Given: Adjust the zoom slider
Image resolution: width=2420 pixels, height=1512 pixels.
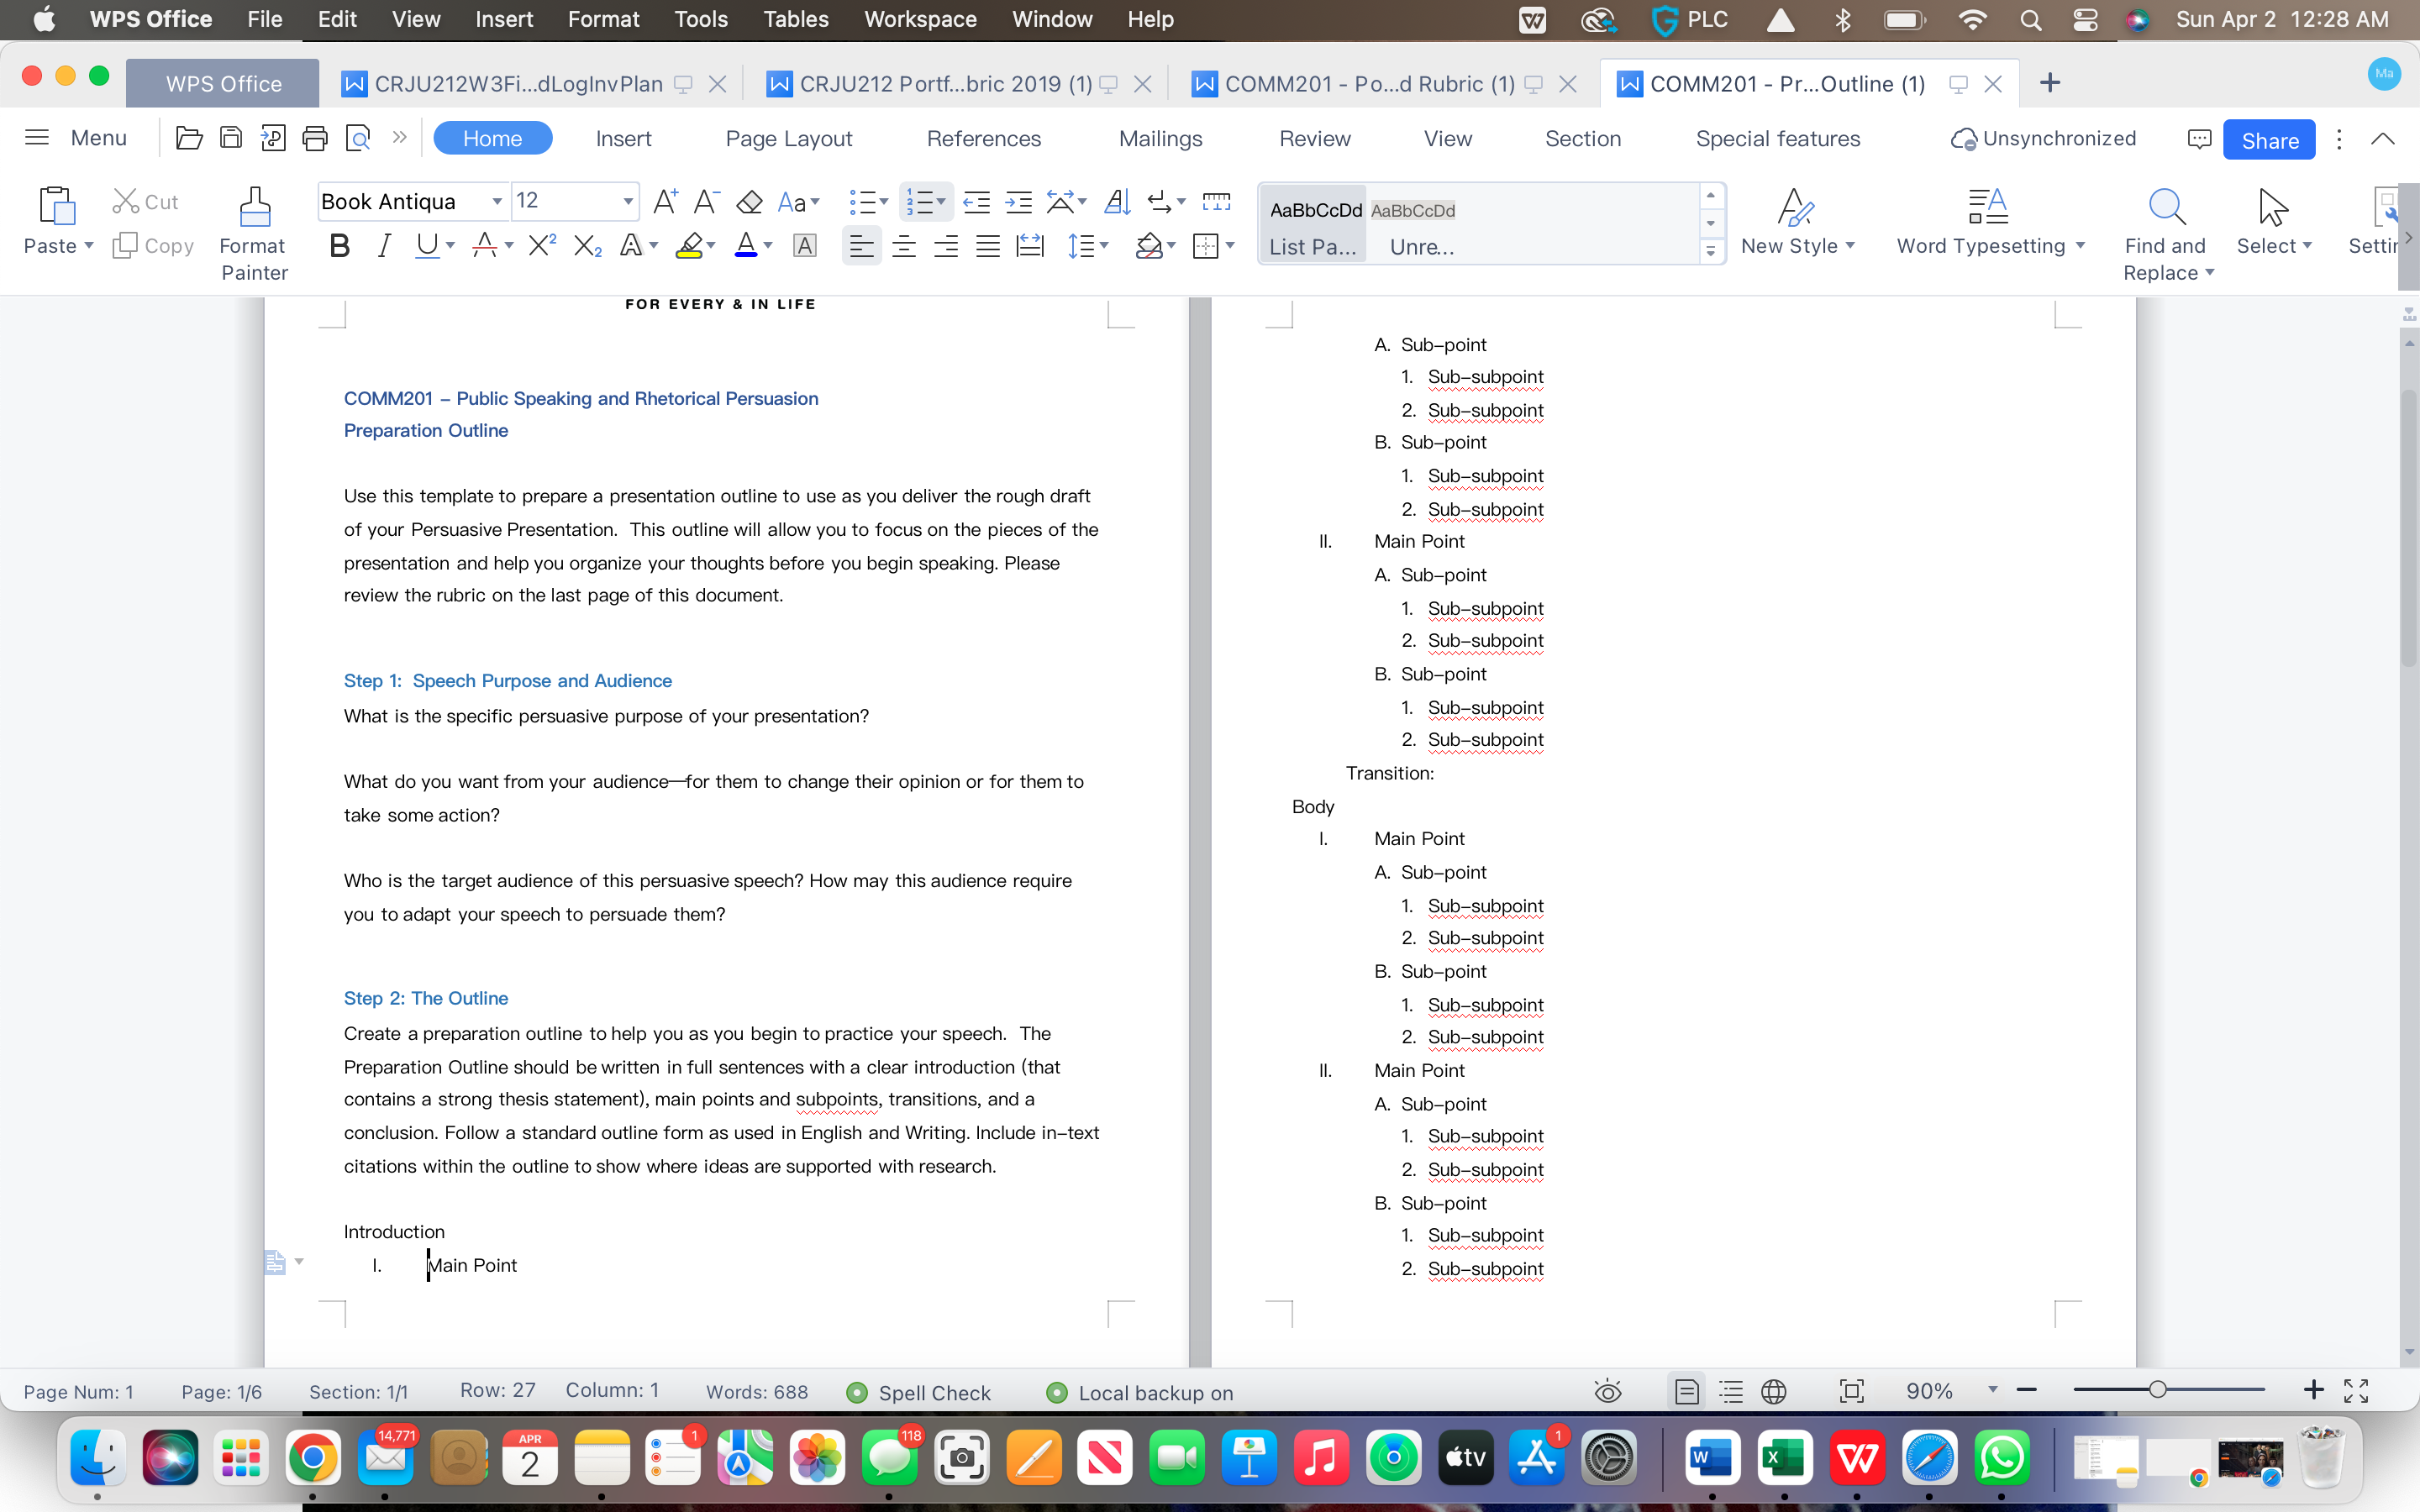Looking at the screenshot, I should [2157, 1390].
